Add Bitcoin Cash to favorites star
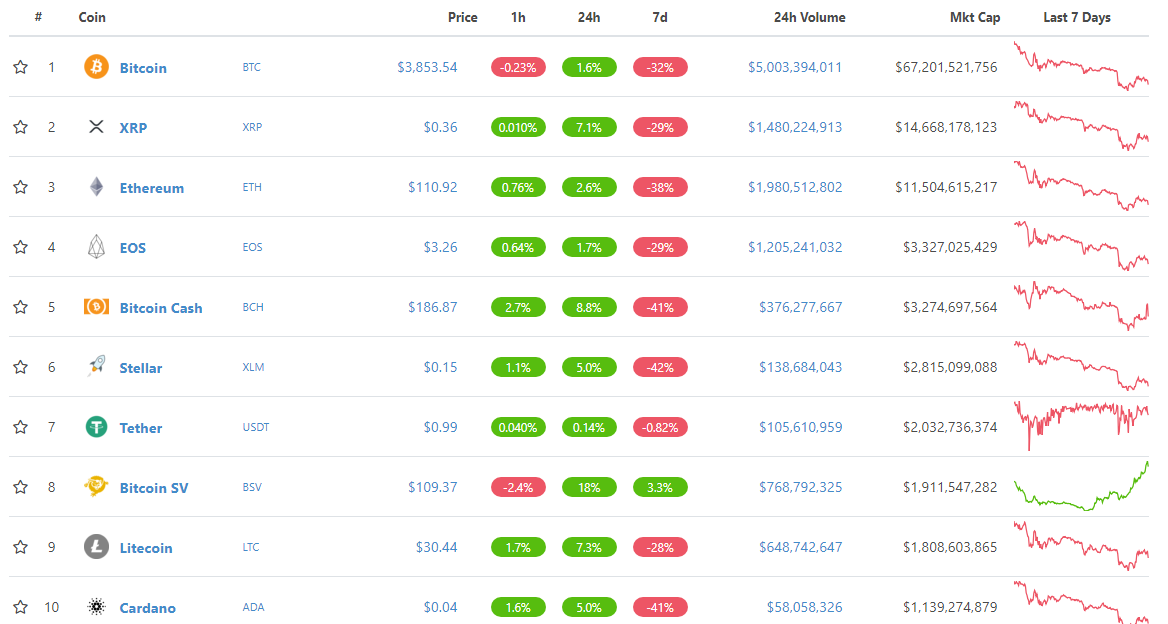 point(21,307)
